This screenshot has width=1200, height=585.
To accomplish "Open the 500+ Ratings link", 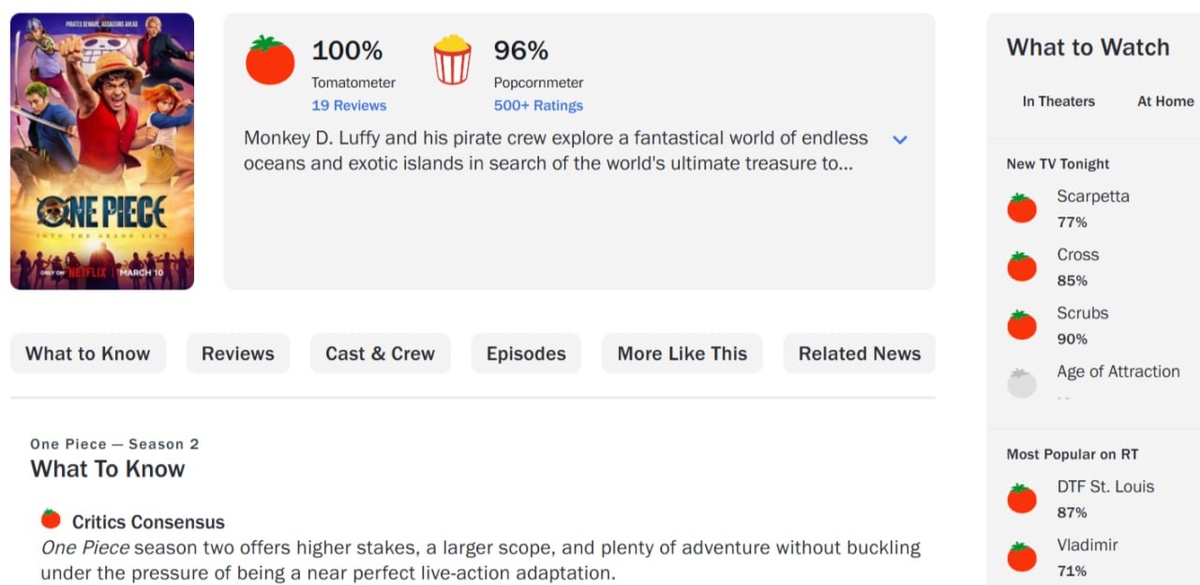I will click(x=538, y=105).
